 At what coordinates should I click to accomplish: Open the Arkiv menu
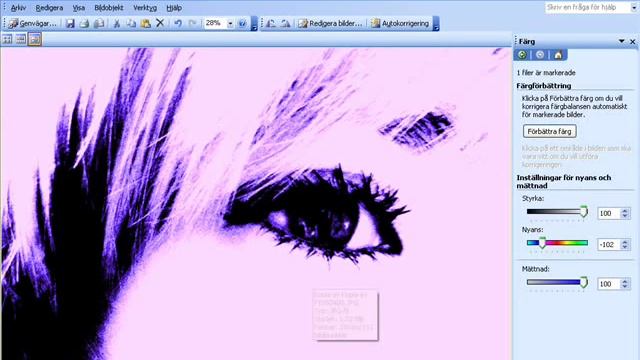pos(18,8)
